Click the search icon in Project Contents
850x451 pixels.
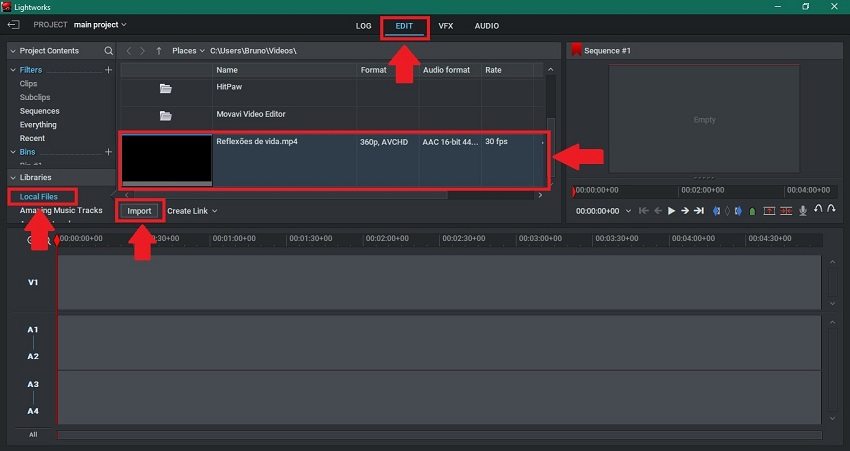tap(109, 51)
